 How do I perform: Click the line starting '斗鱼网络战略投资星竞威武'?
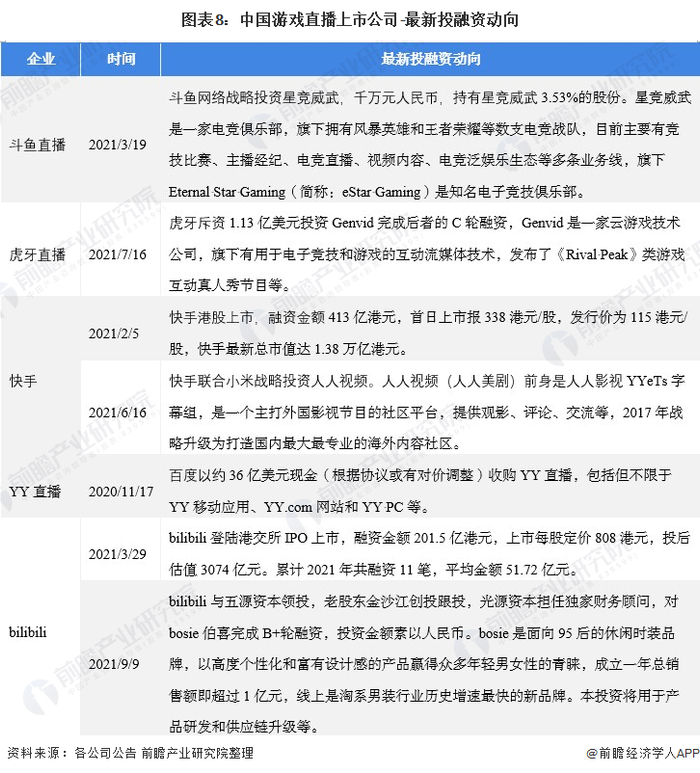point(430,98)
